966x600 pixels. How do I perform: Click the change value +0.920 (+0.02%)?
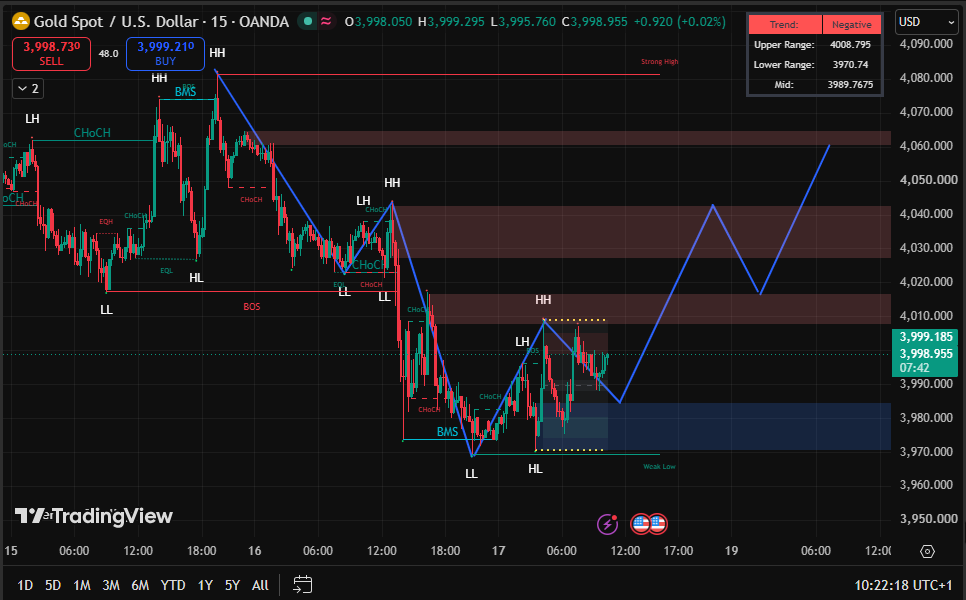(680, 22)
